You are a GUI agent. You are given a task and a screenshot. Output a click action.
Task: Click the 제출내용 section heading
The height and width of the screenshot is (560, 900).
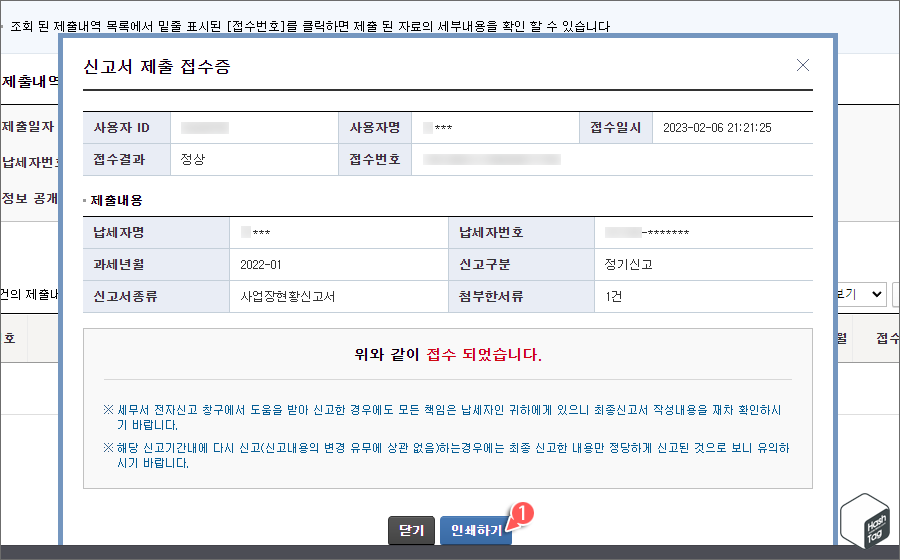(x=116, y=200)
